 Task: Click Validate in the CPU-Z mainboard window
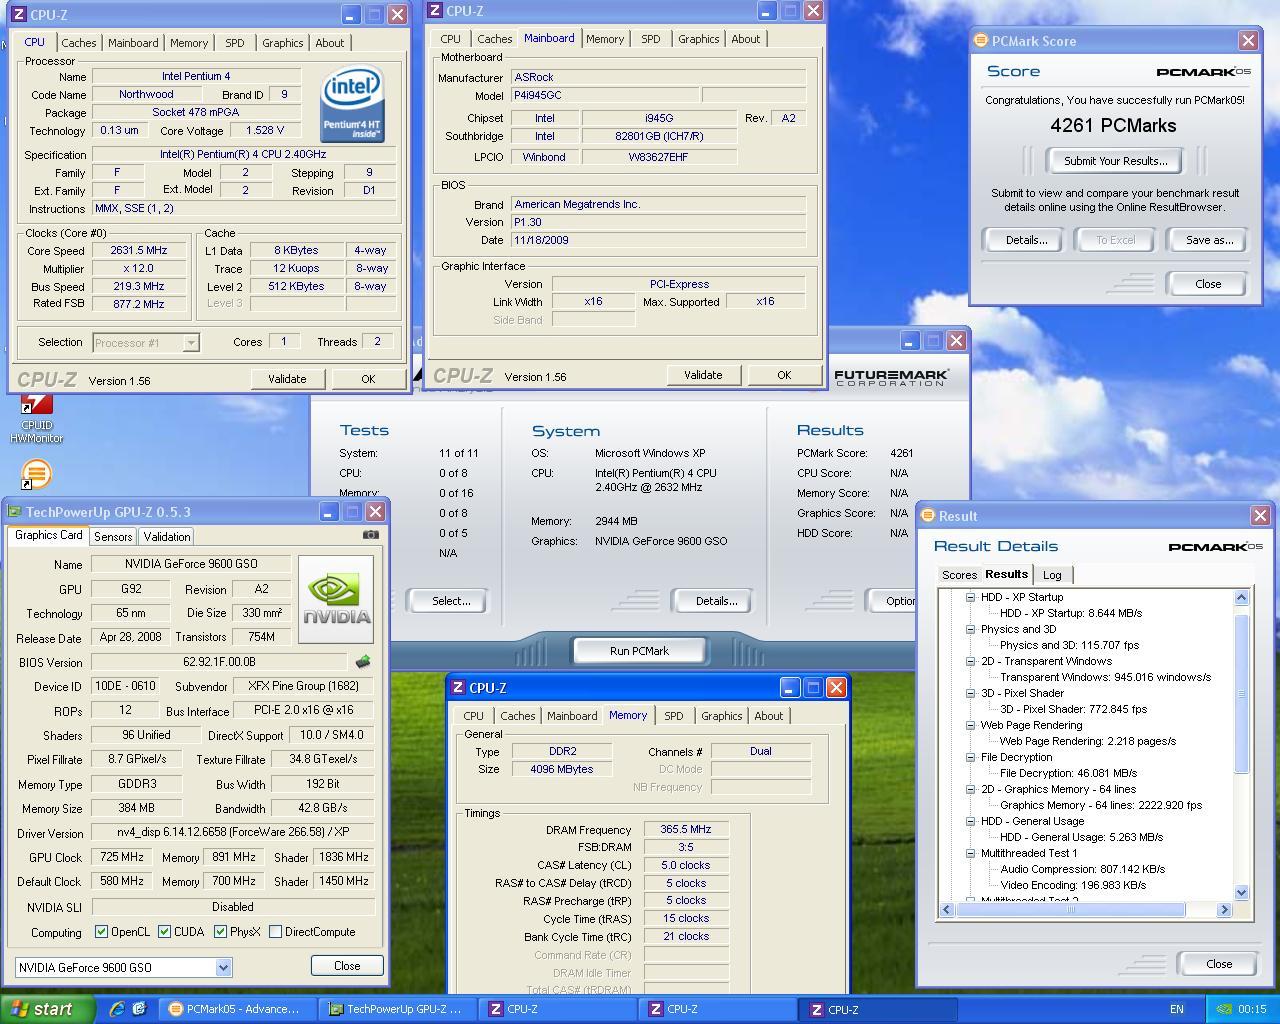click(703, 375)
